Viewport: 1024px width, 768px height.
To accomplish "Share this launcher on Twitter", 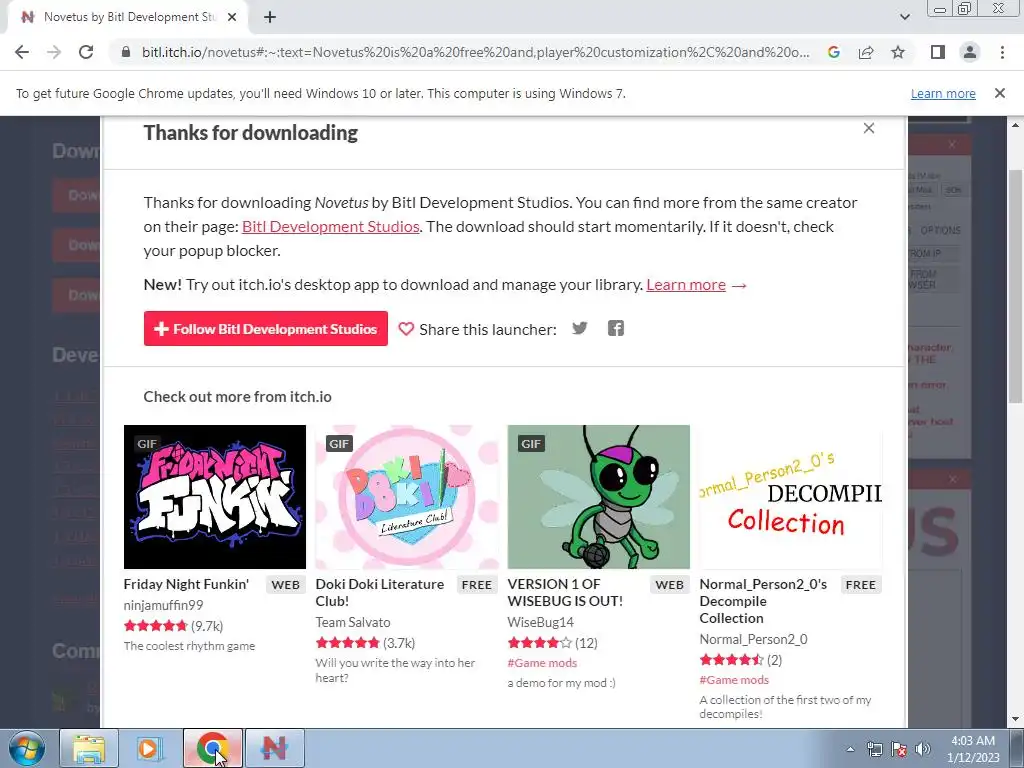I will point(579,328).
